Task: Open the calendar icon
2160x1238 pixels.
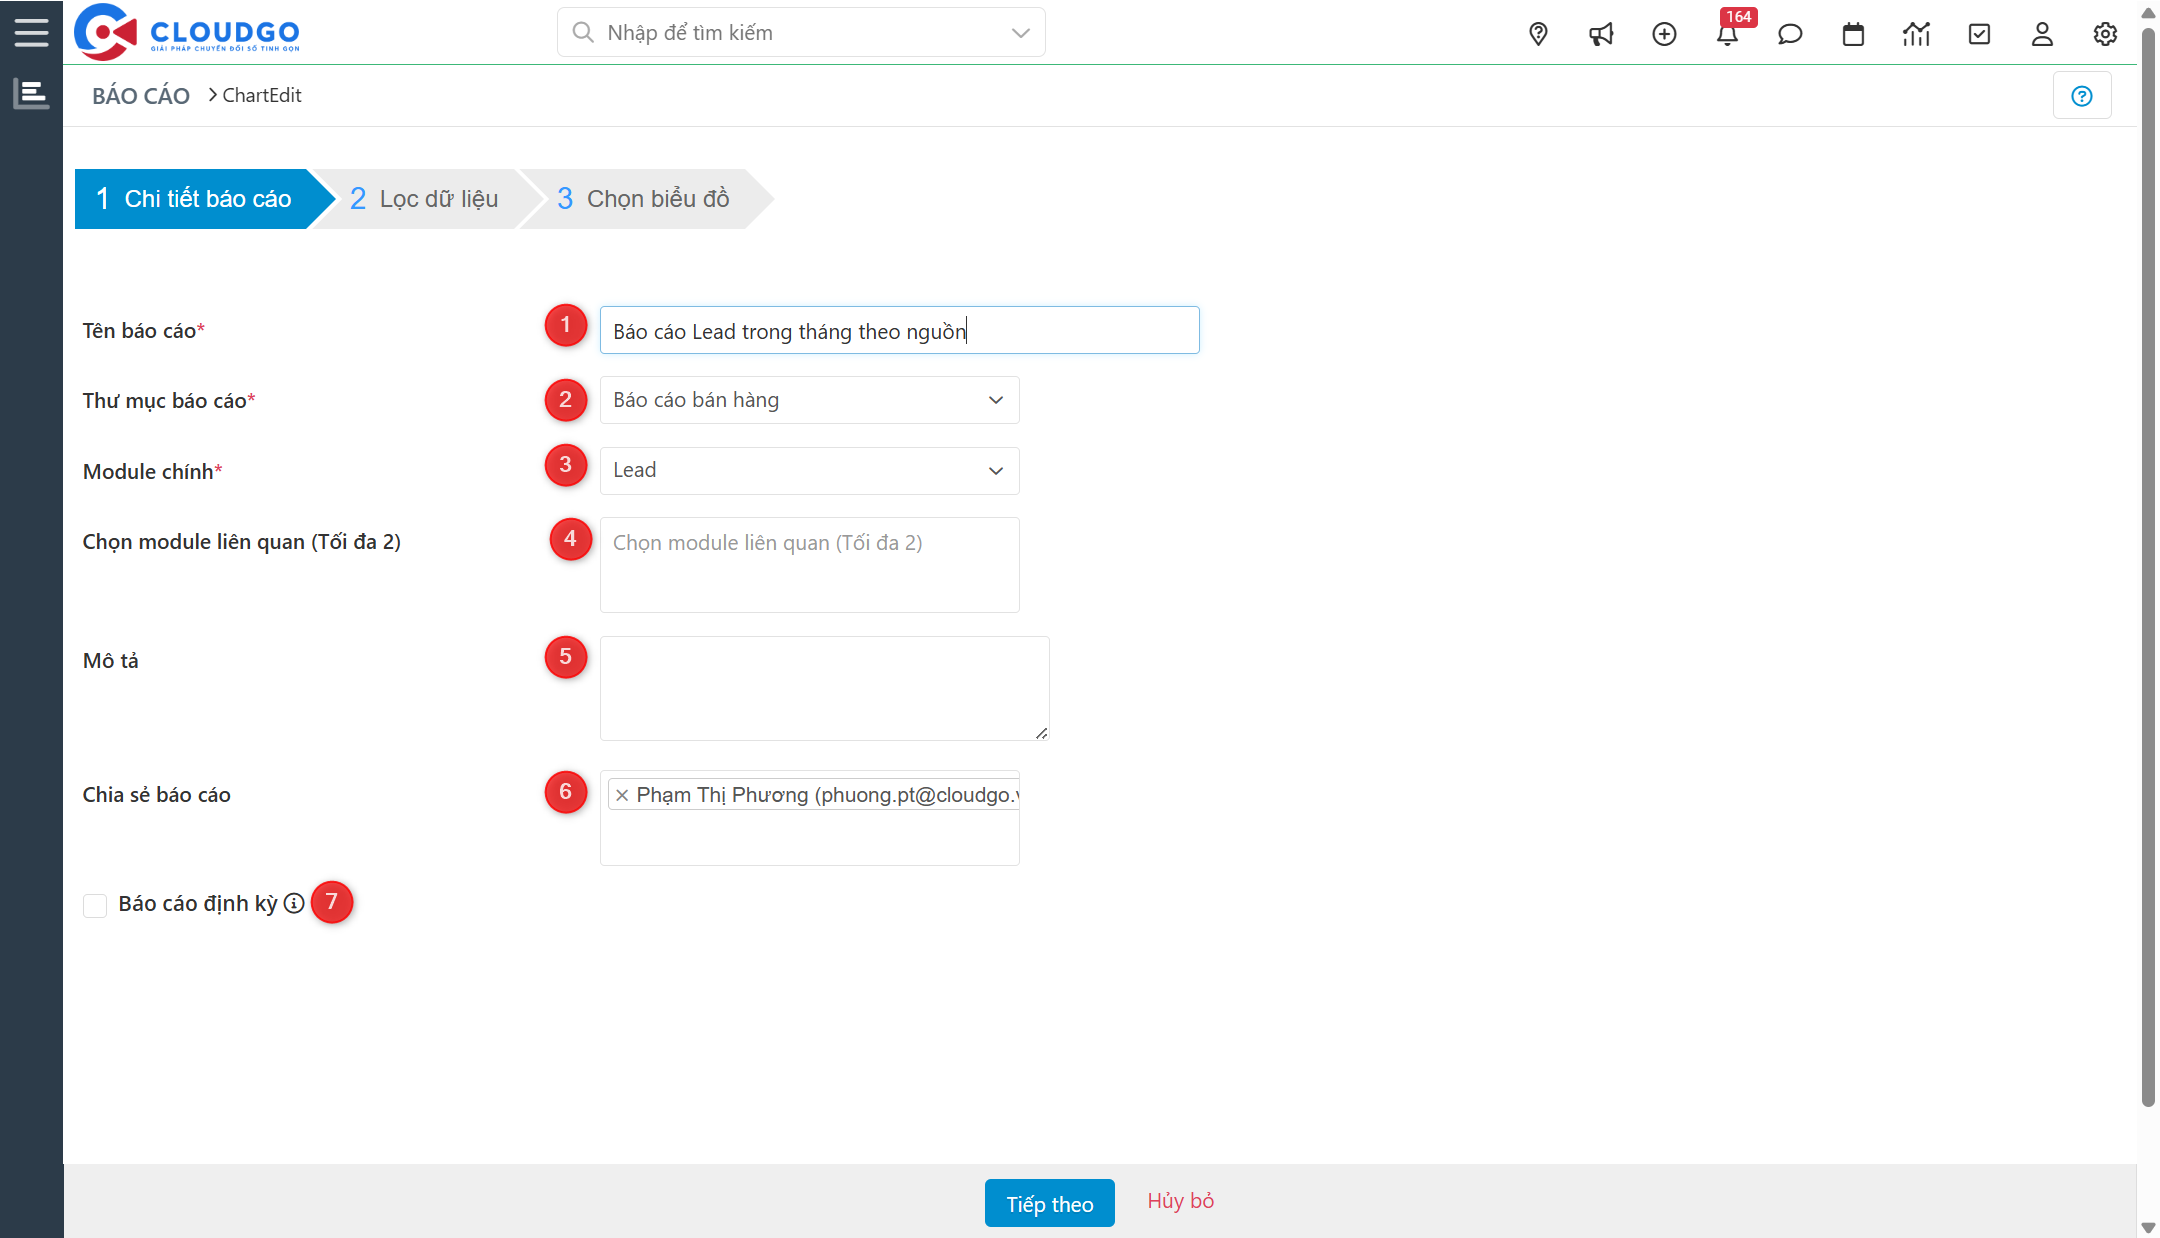Action: tap(1853, 33)
